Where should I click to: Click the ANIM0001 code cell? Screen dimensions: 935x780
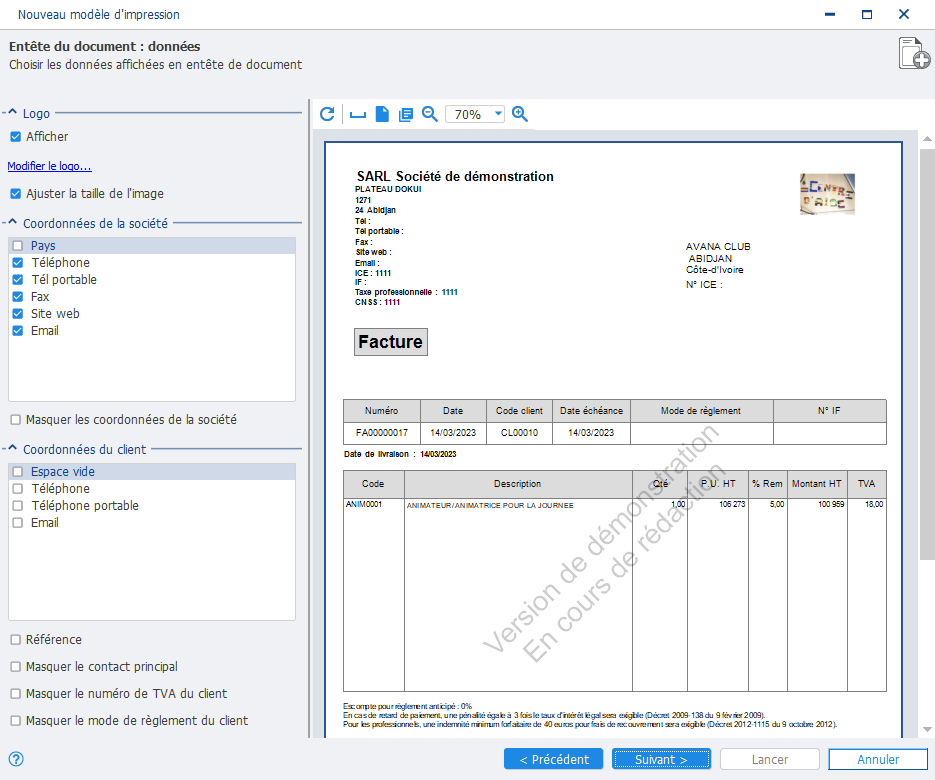tap(364, 504)
